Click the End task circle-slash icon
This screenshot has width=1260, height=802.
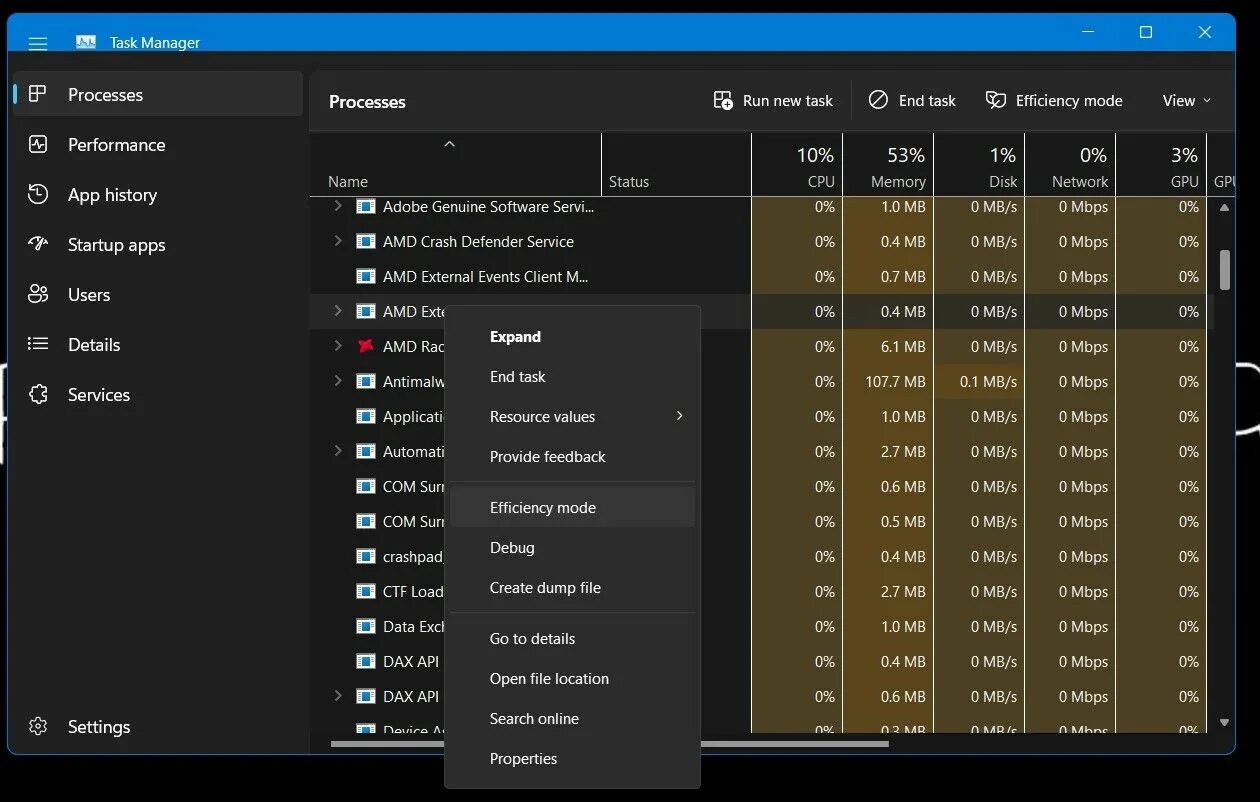click(x=878, y=100)
